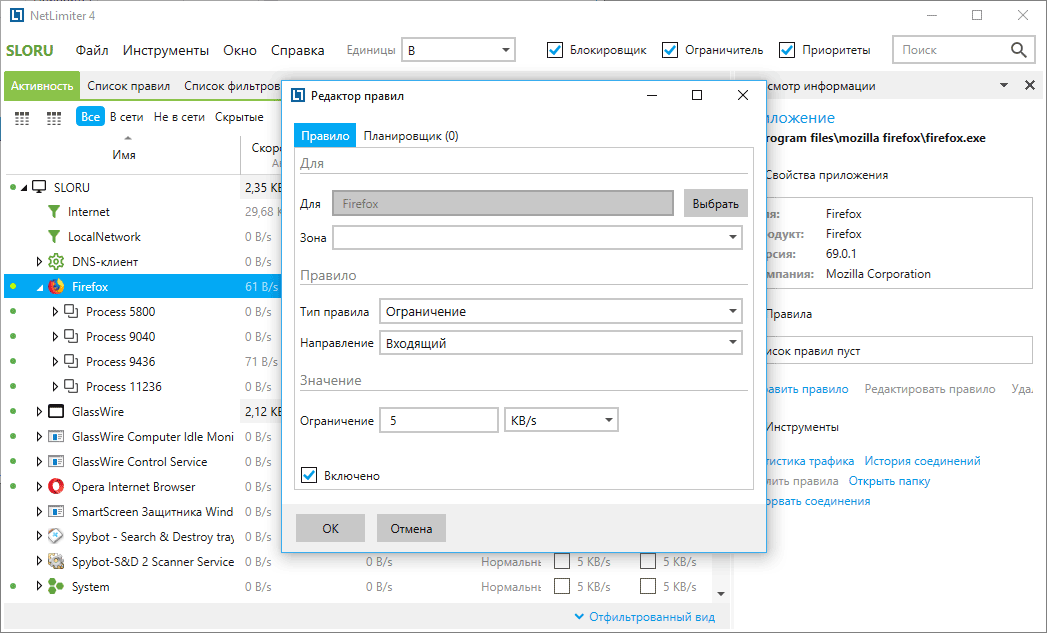Viewport: 1047px width, 633px height.
Task: Click the DNS-клиент gear icon
Action: pyautogui.click(x=56, y=262)
